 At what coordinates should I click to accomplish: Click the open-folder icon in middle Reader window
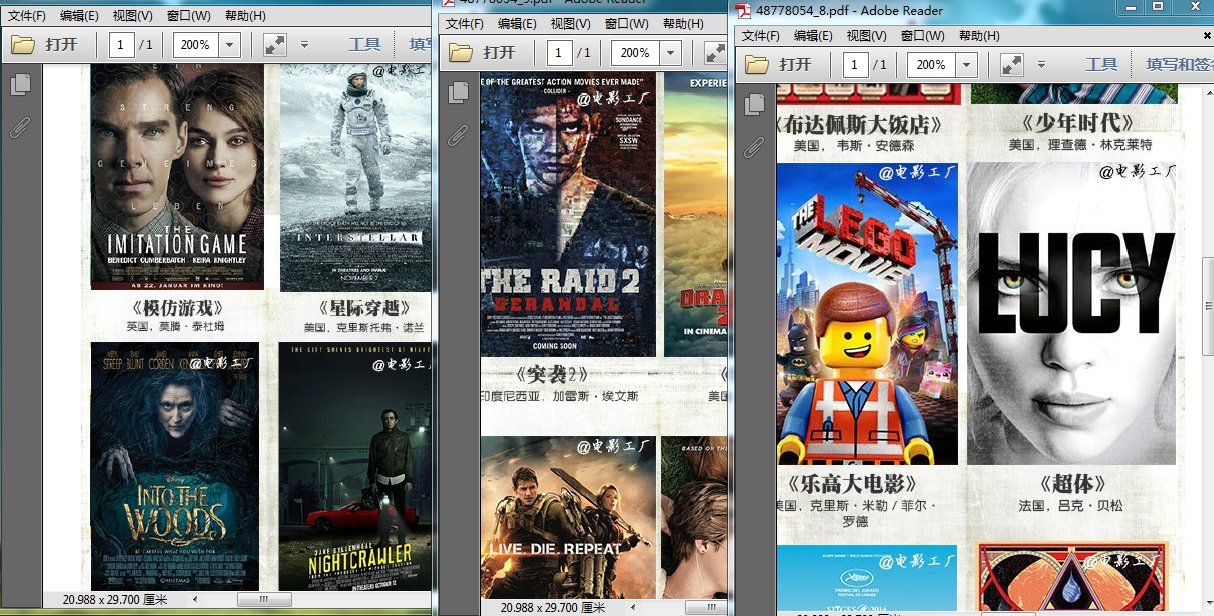pos(461,53)
